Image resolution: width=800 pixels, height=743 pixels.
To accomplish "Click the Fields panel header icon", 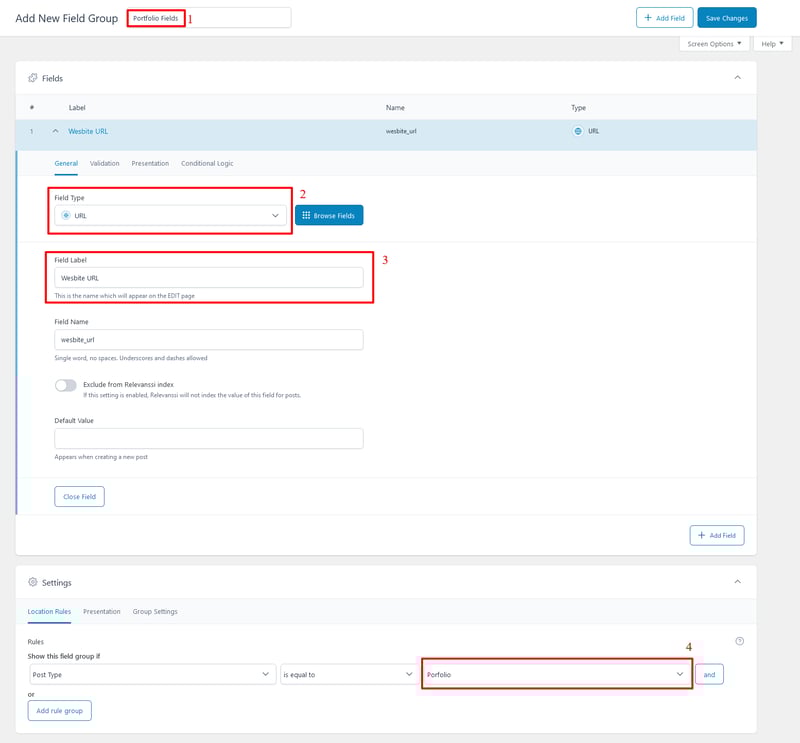I will 32,77.
